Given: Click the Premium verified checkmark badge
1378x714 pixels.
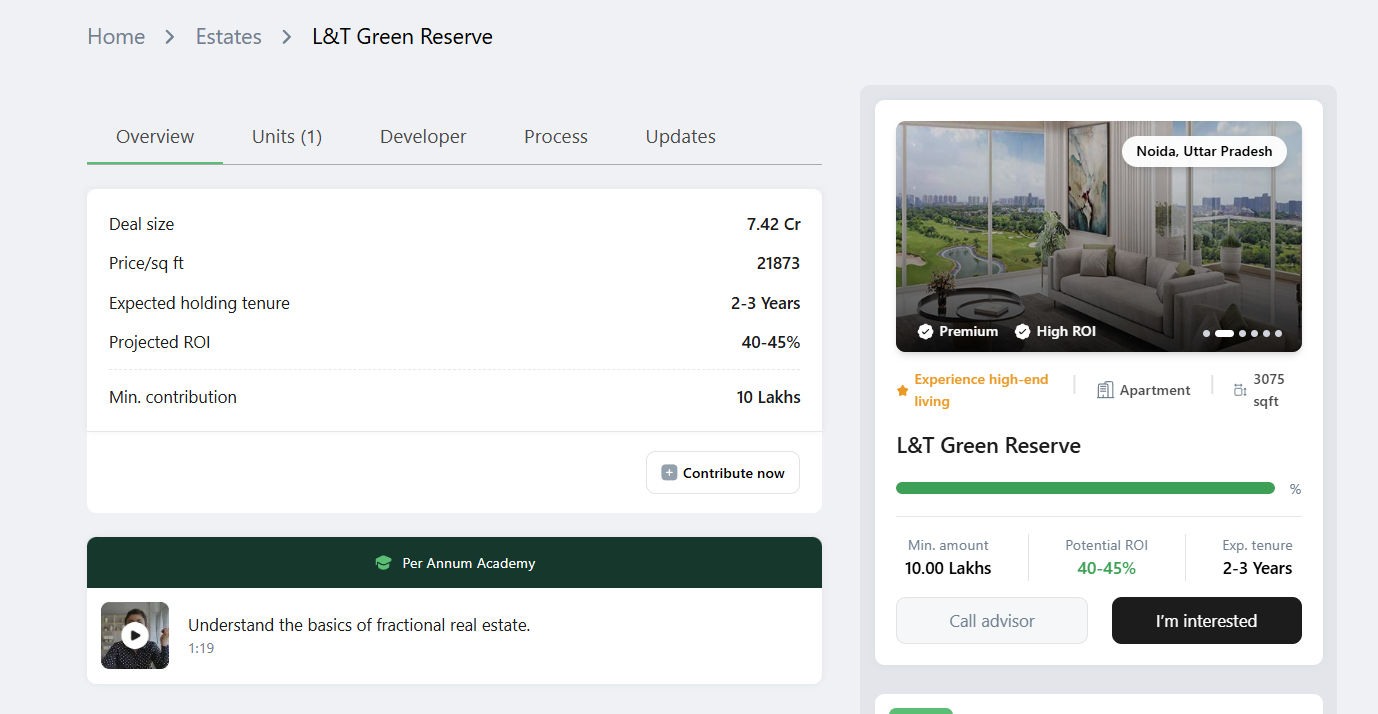Looking at the screenshot, I should [925, 331].
